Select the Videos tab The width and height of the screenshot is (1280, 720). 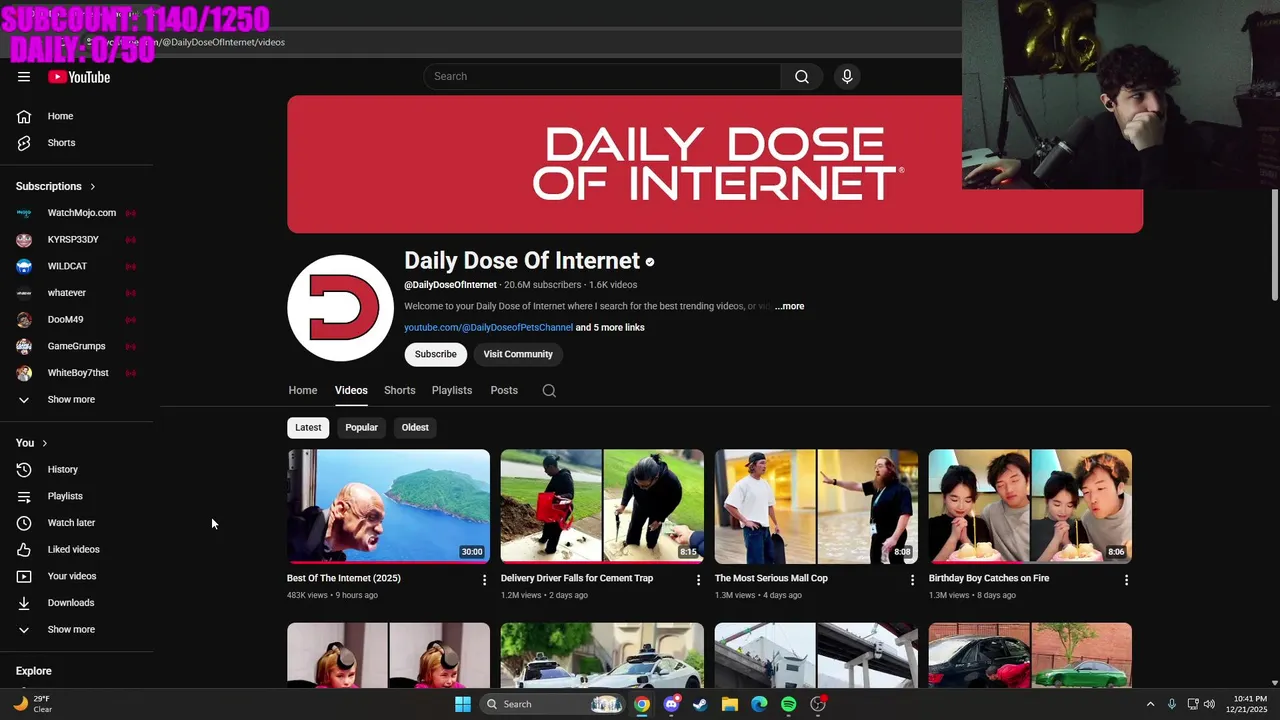click(x=351, y=391)
